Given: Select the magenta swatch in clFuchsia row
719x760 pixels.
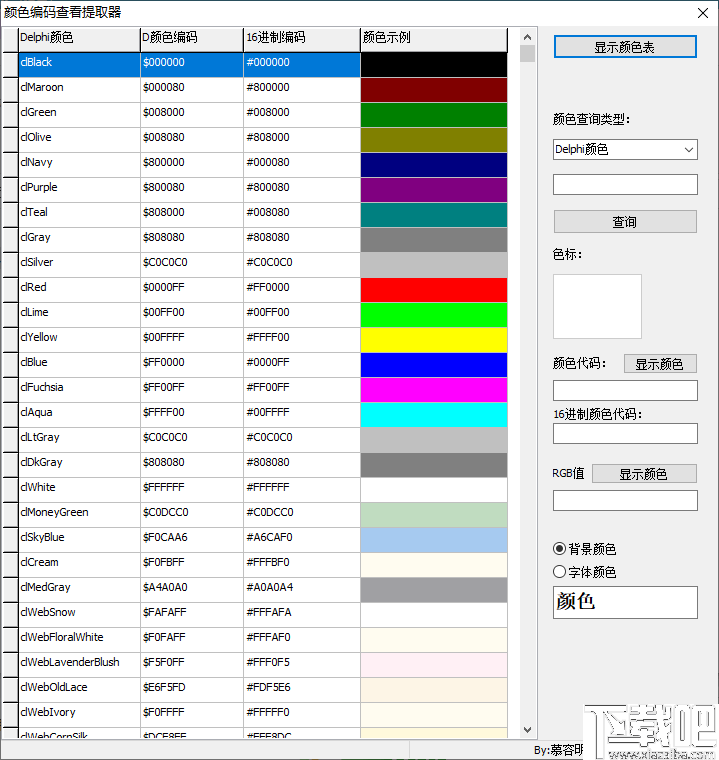Looking at the screenshot, I should 434,390.
